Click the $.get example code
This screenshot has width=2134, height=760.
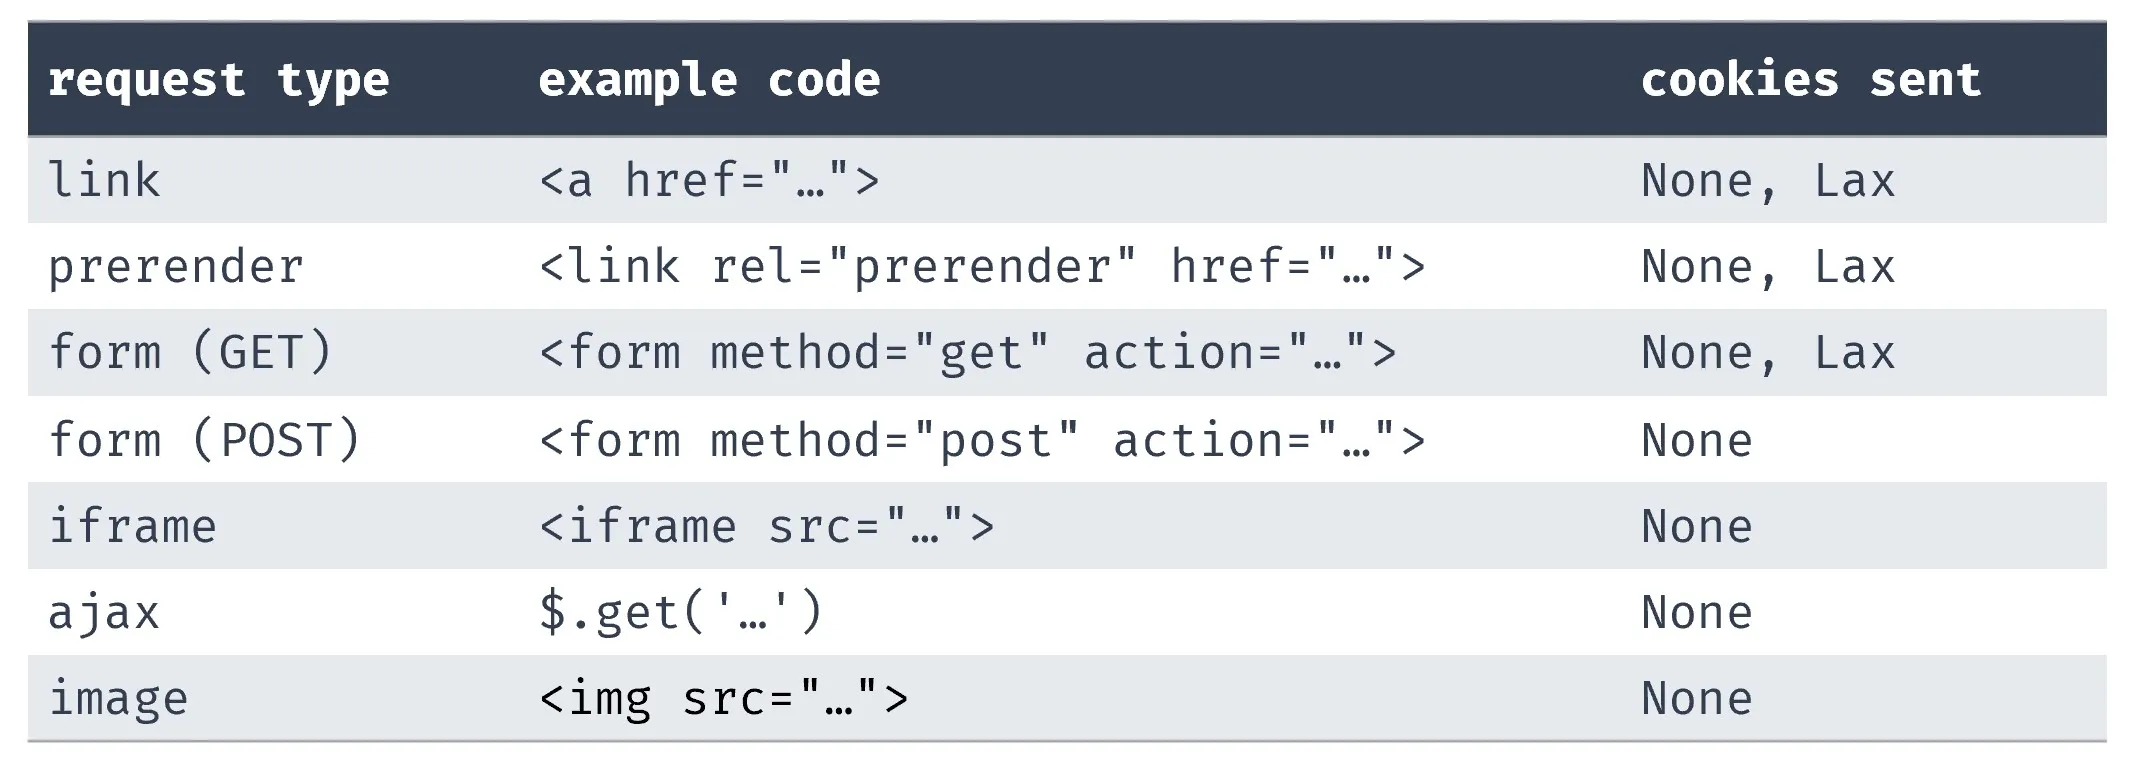(680, 612)
